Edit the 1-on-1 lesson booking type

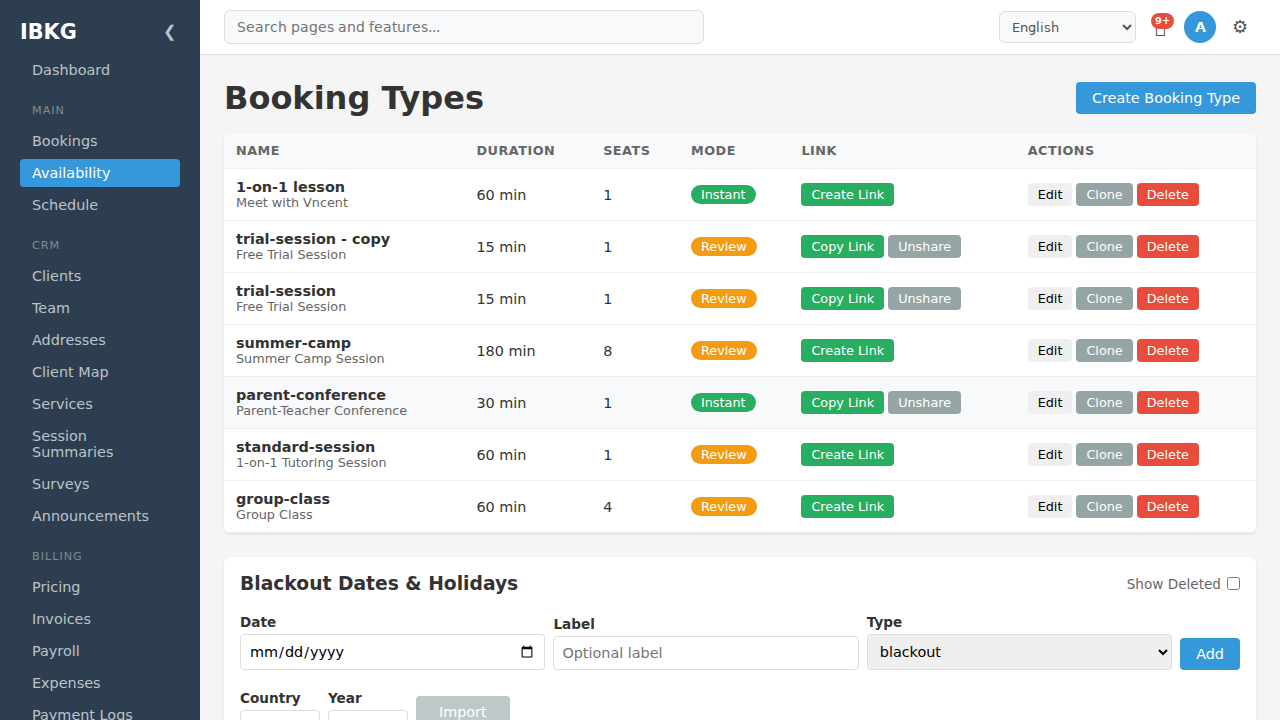pyautogui.click(x=1050, y=195)
